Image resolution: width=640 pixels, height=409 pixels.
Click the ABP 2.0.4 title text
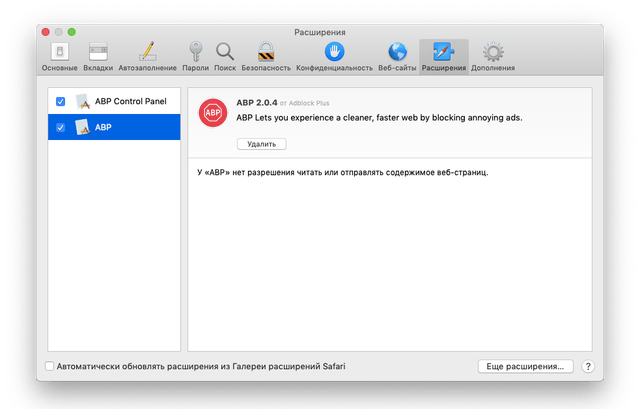click(257, 102)
